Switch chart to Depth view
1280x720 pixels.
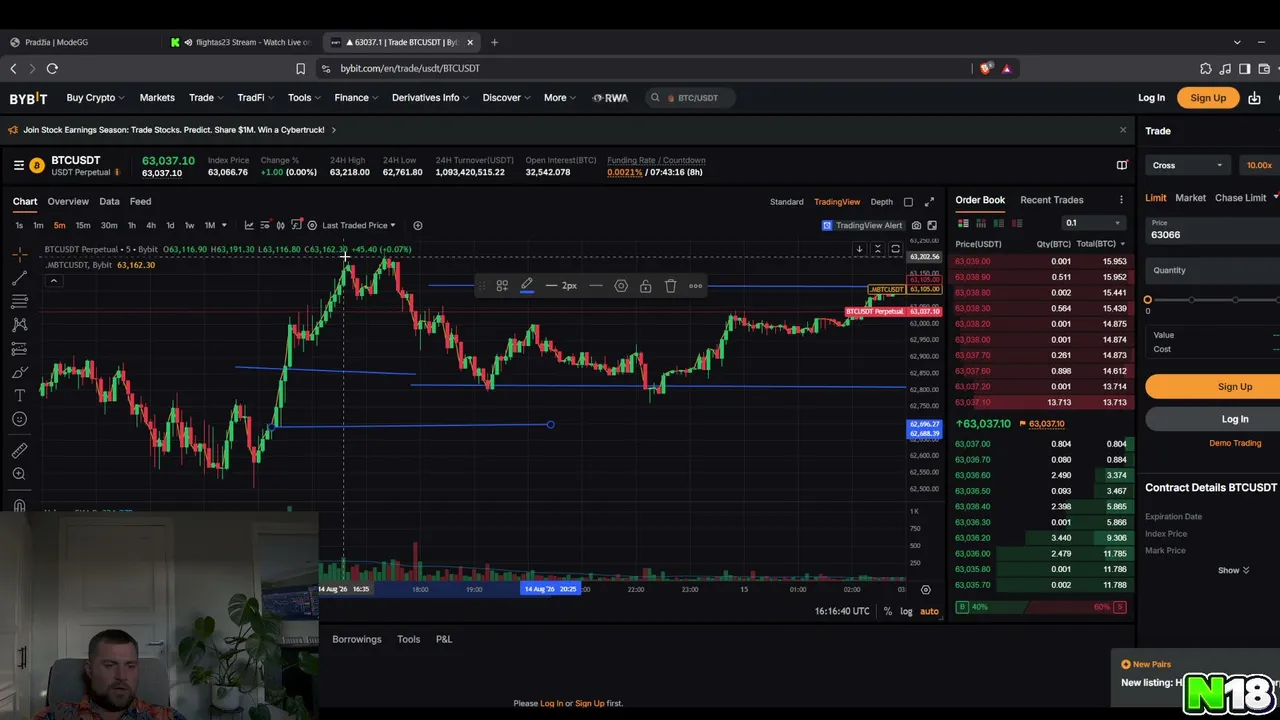[x=881, y=202]
